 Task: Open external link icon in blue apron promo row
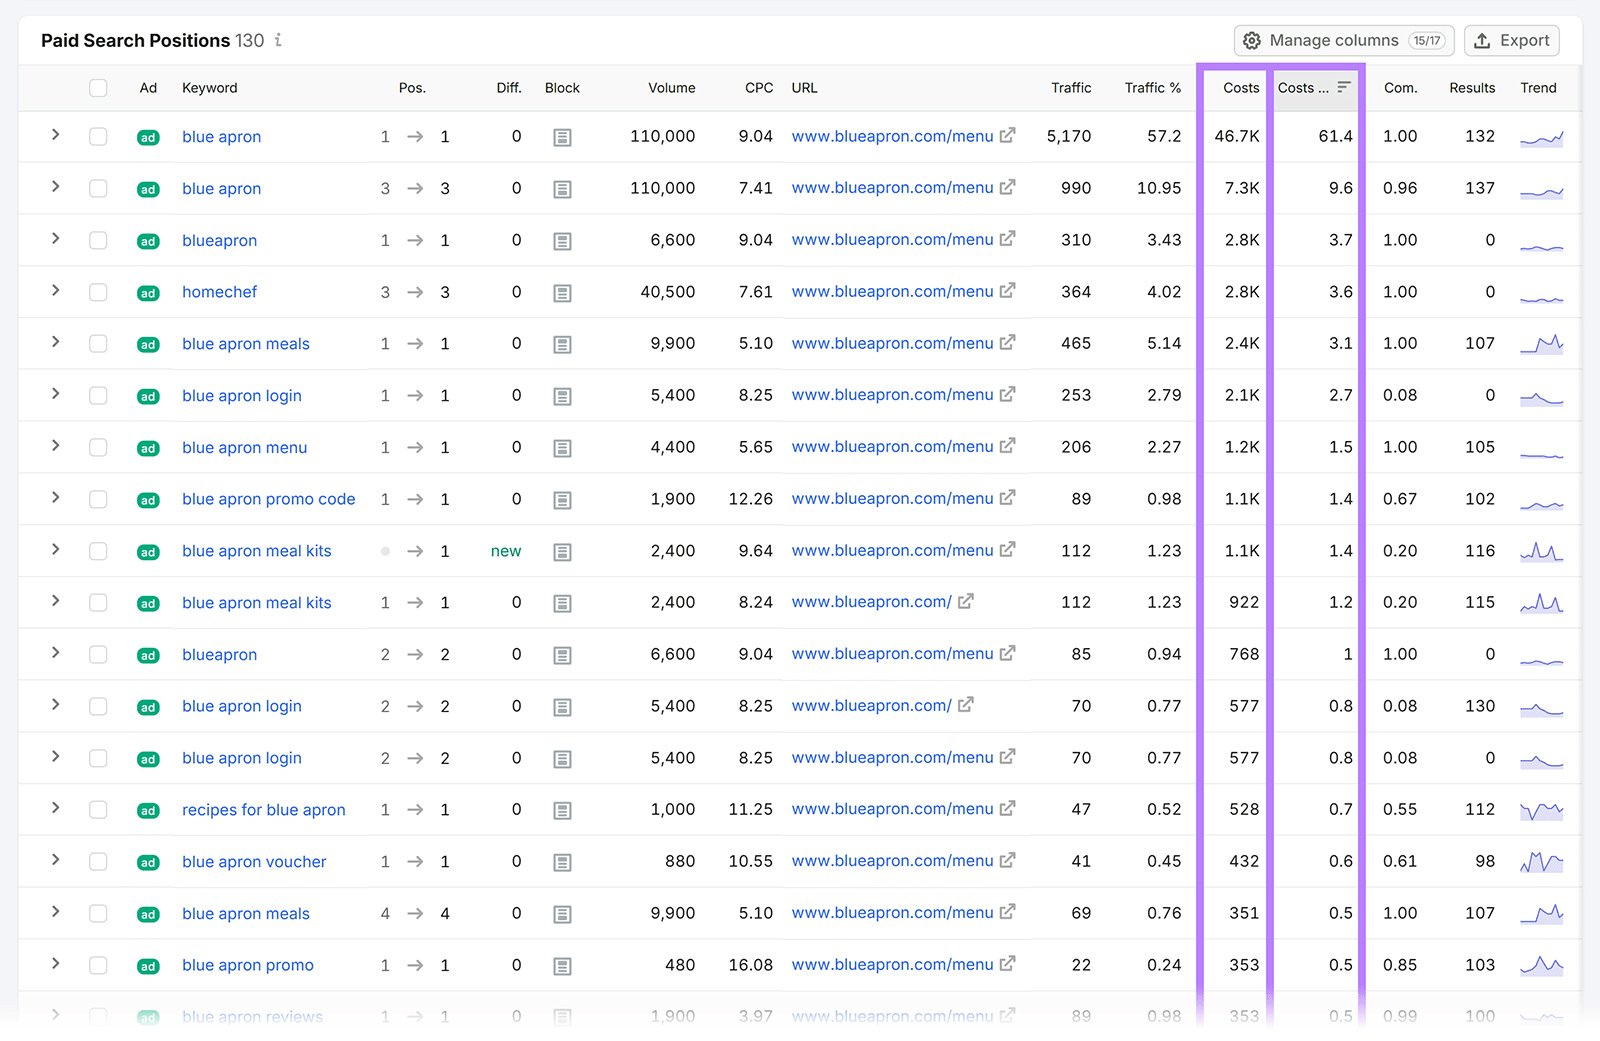pyautogui.click(x=1008, y=964)
